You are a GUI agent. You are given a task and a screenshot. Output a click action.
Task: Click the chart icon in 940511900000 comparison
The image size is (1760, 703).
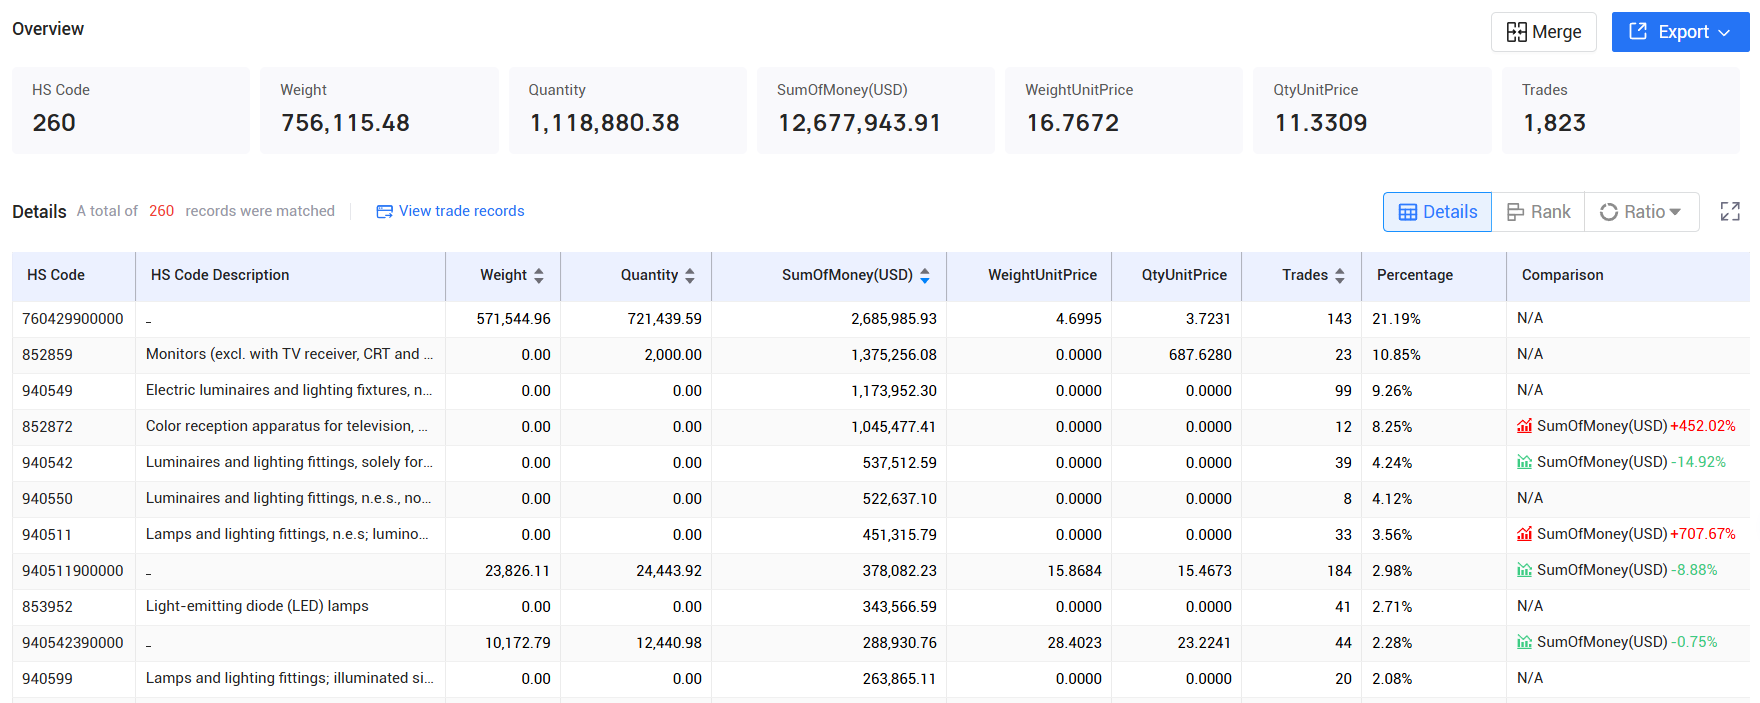point(1524,570)
